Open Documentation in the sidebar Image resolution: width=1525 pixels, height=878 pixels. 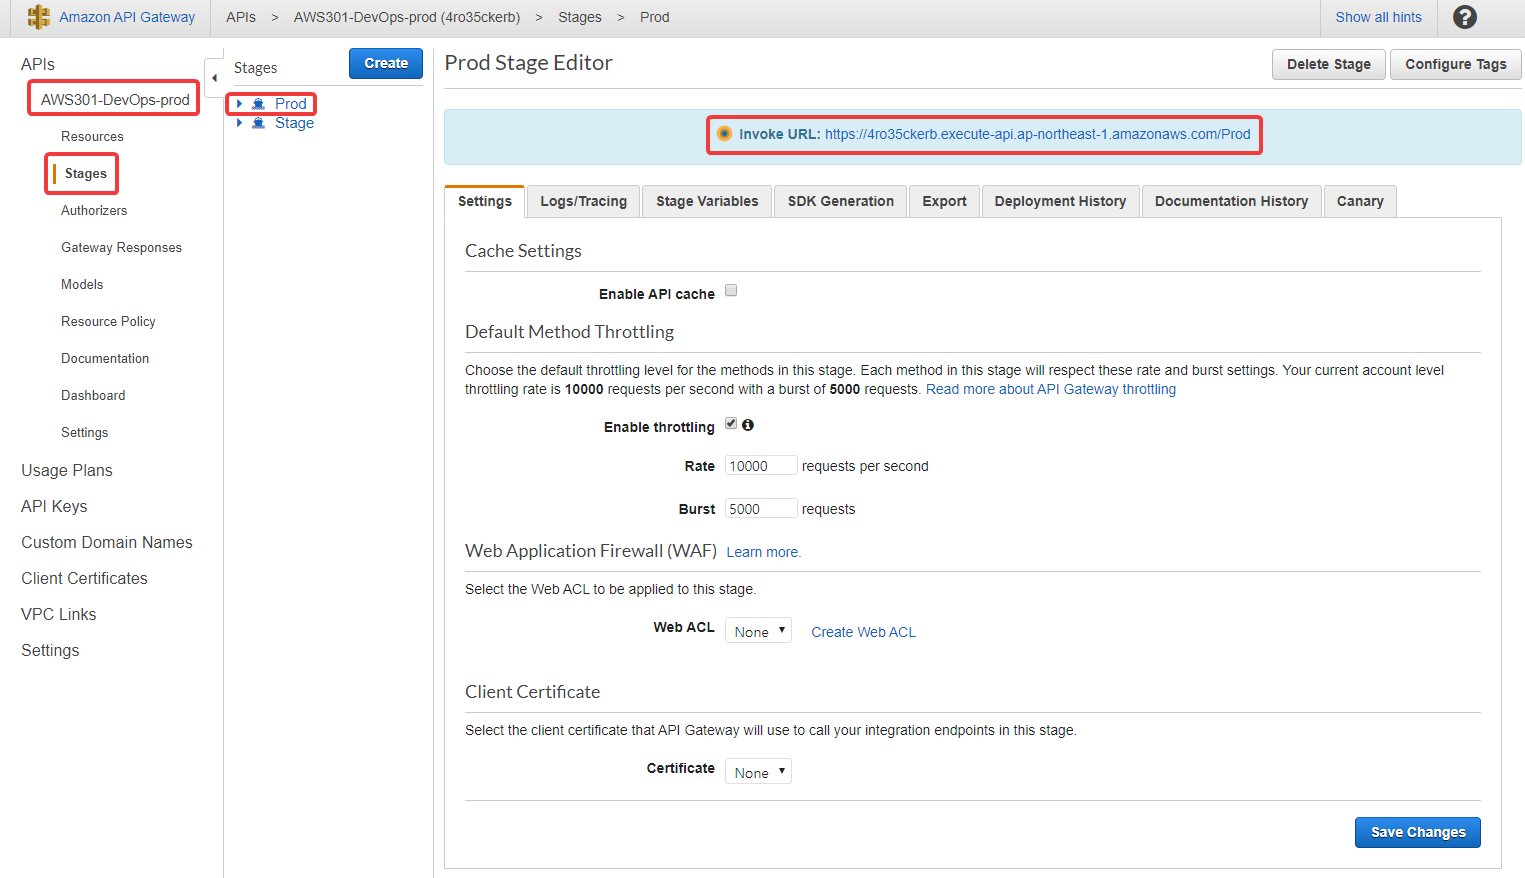pyautogui.click(x=105, y=358)
